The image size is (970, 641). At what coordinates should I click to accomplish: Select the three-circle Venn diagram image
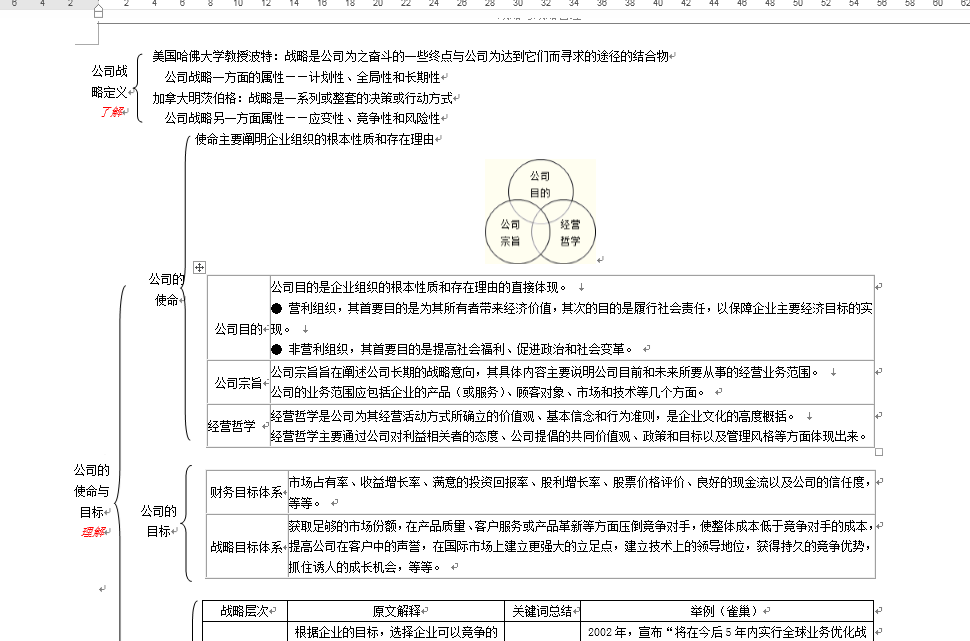point(541,212)
